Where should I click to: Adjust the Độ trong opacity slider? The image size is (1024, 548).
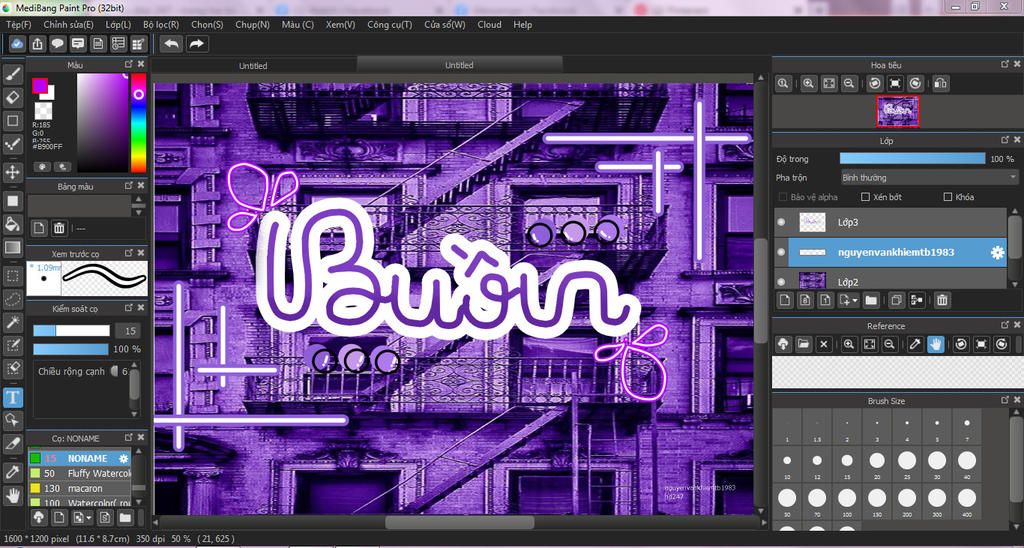(x=912, y=159)
